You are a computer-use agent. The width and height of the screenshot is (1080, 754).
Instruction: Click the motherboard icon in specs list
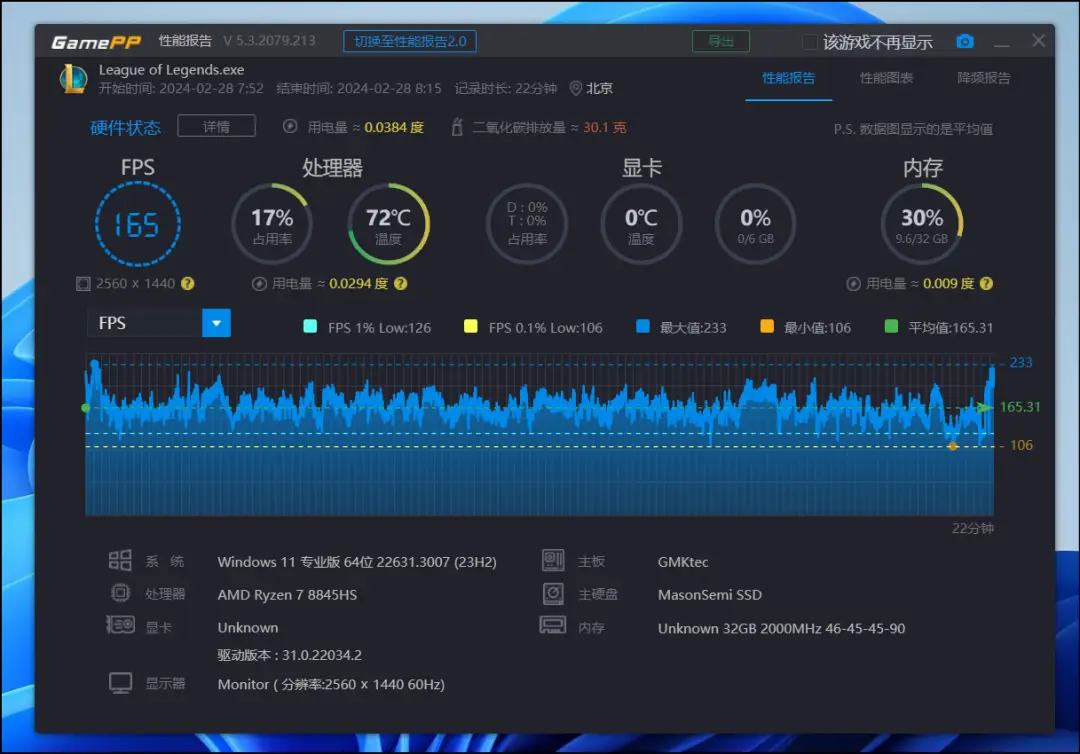pos(553,561)
